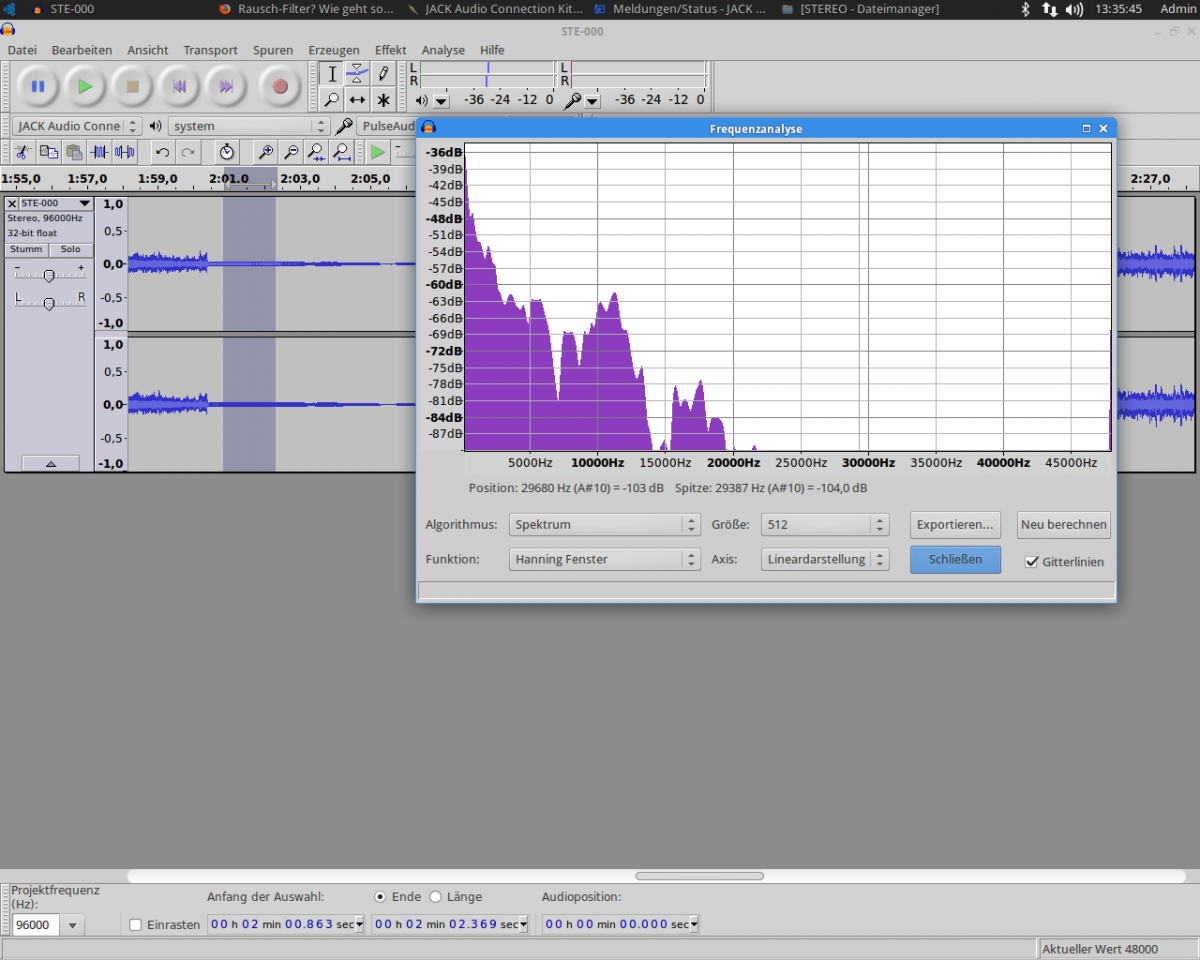The height and width of the screenshot is (960, 1200).
Task: Click the system tray volume icon
Action: point(1074,9)
